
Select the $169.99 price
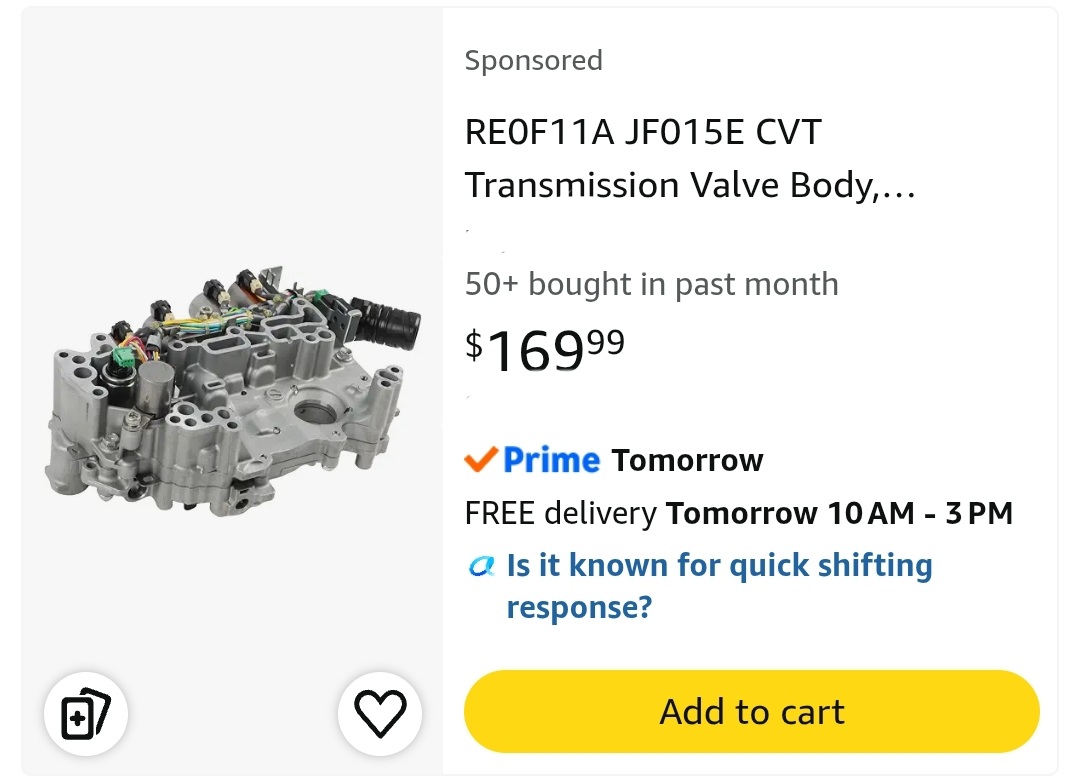545,349
